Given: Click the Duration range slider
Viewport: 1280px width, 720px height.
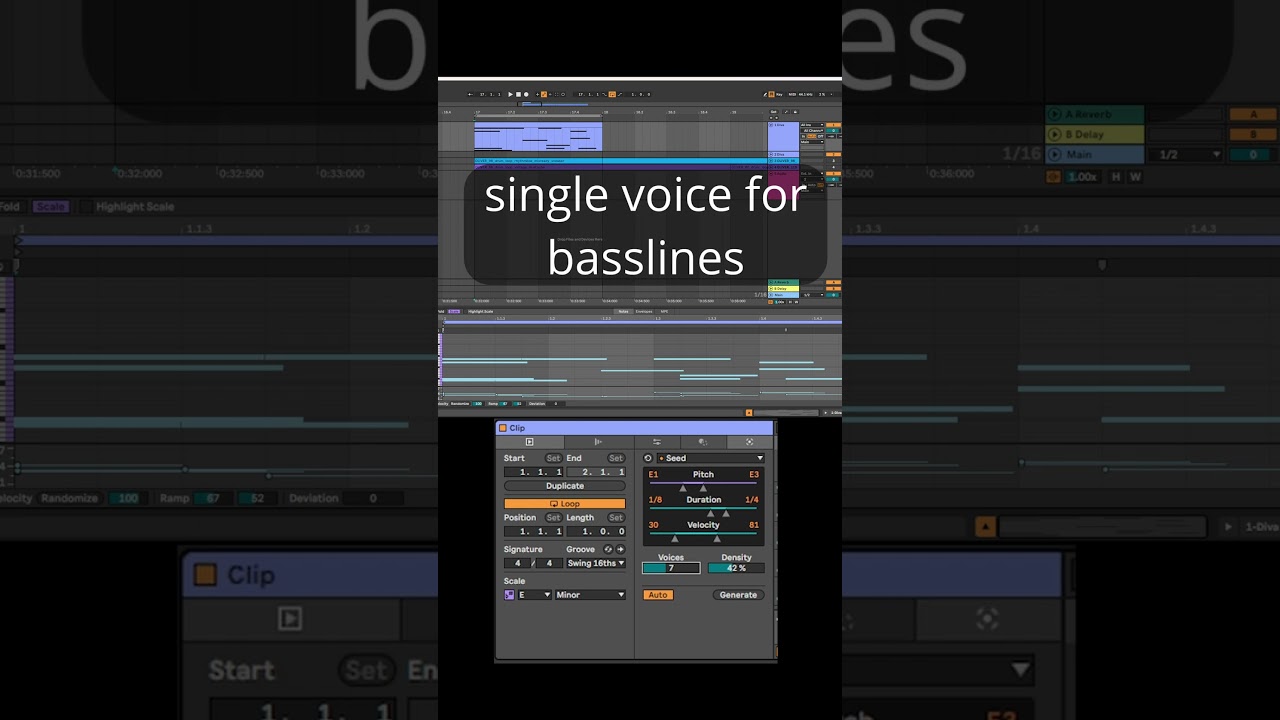Looking at the screenshot, I should tap(704, 510).
